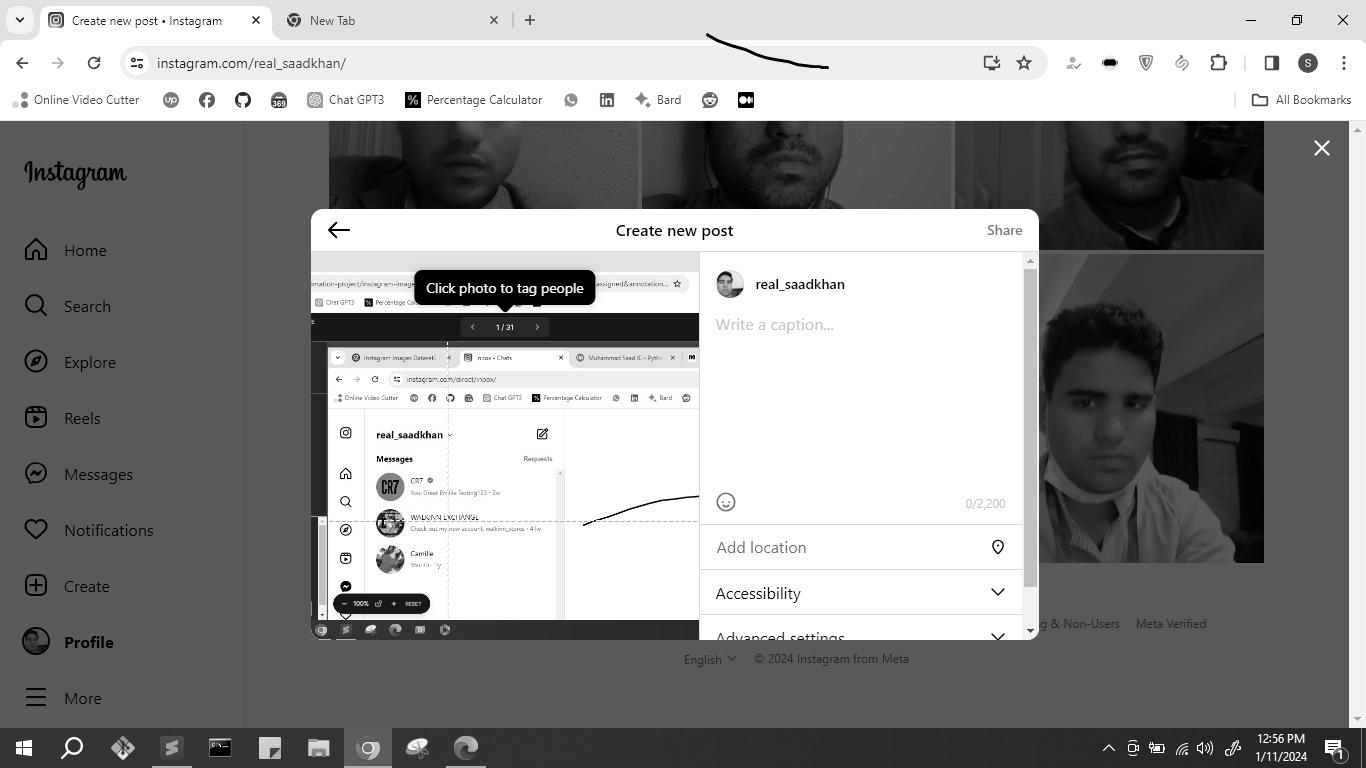Open Messages in Instagram sidebar
Screen dimensions: 1366x768
tap(79, 474)
